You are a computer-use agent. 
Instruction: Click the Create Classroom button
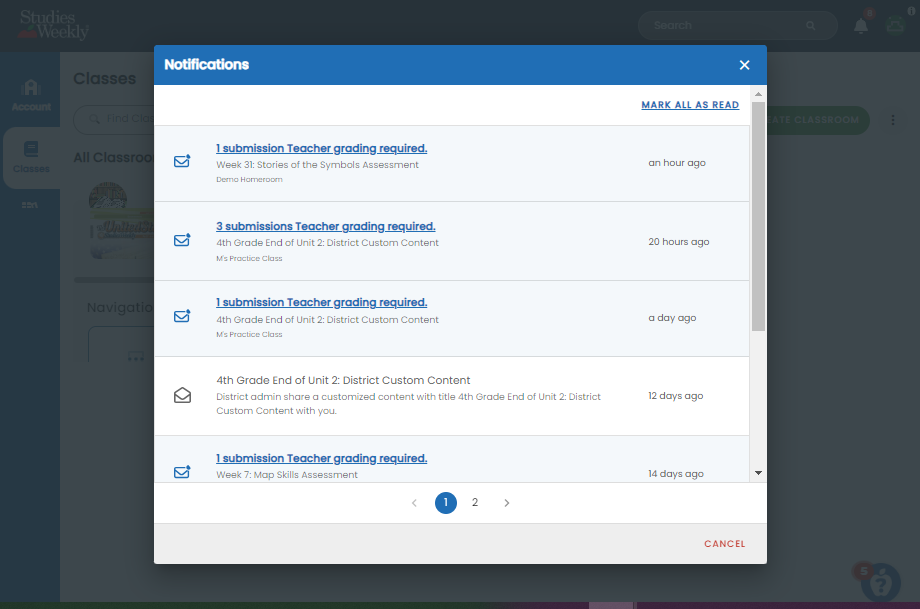click(x=817, y=120)
